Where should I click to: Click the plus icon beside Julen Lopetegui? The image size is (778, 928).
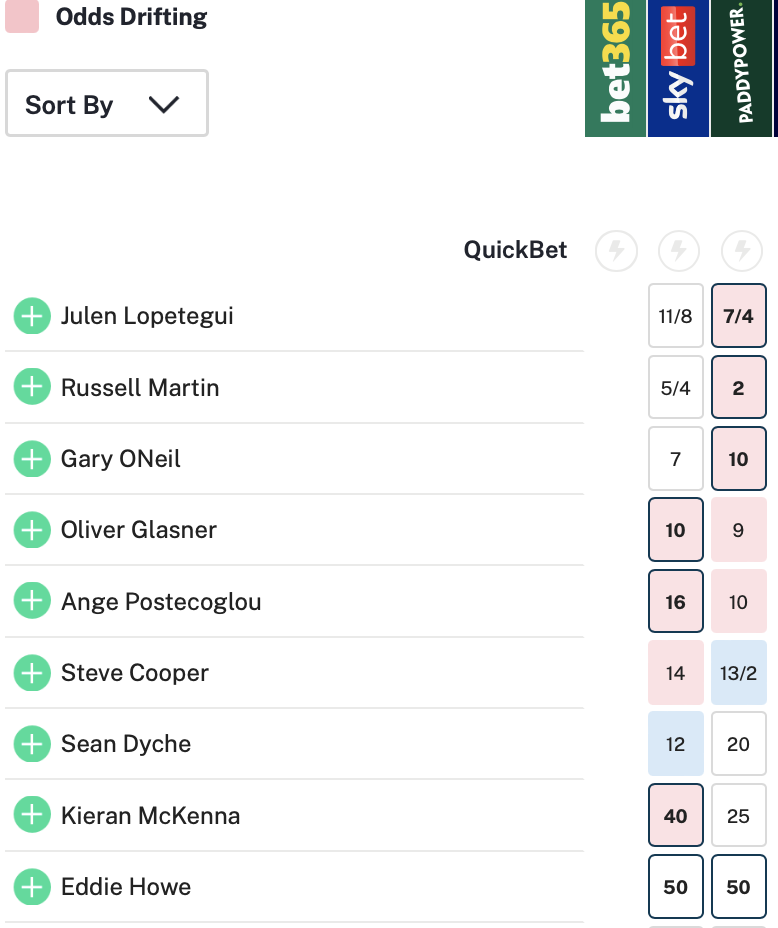[32, 316]
